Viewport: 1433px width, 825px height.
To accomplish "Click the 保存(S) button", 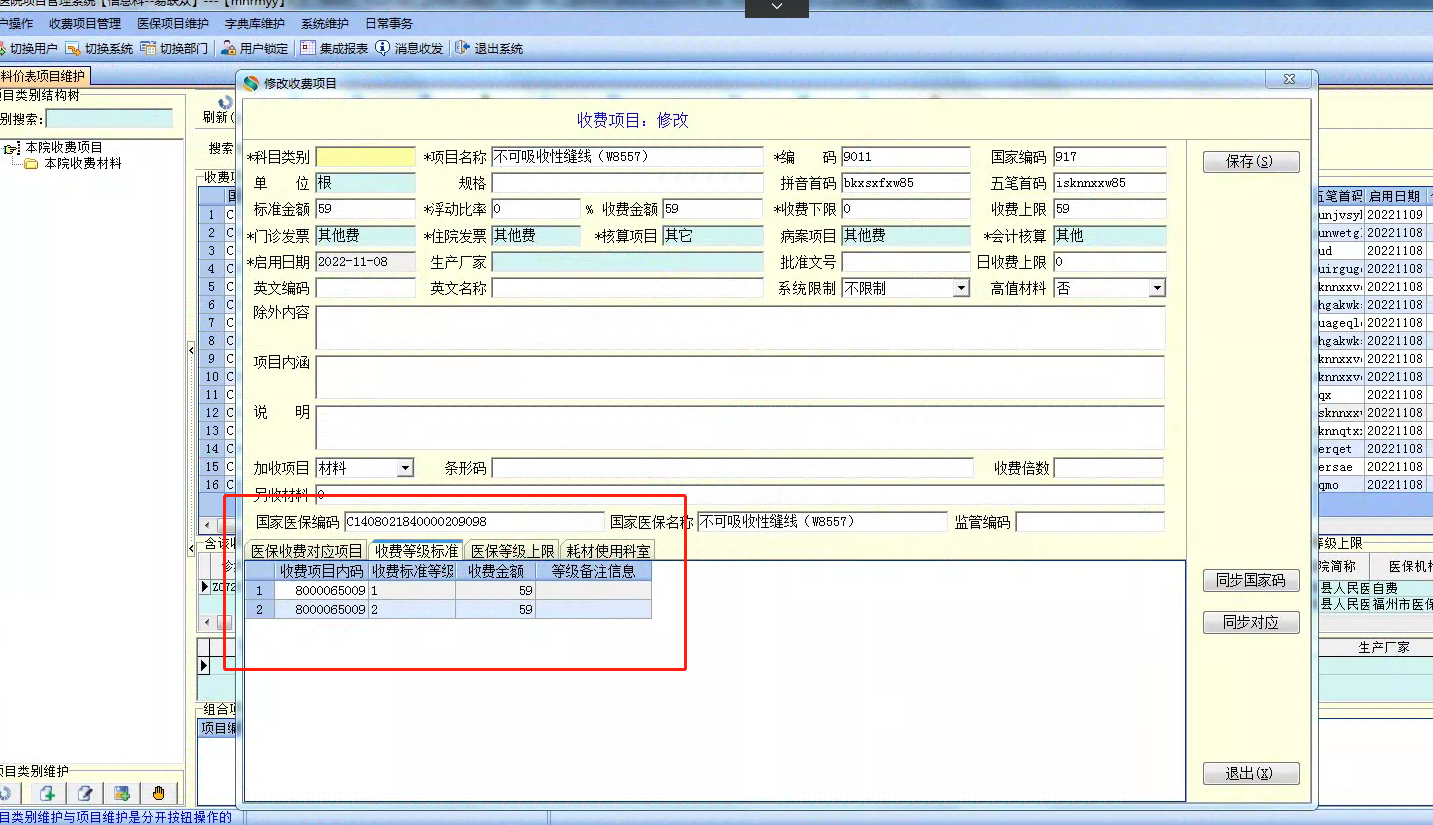I will coord(1250,161).
